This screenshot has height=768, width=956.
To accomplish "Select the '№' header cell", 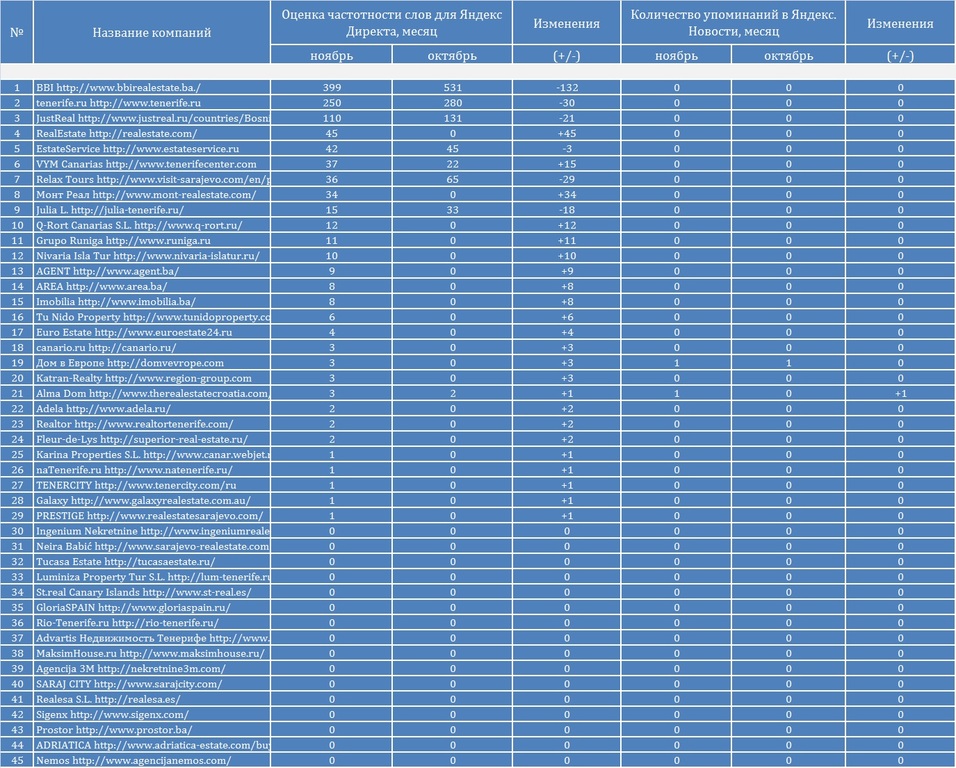I will click(16, 32).
